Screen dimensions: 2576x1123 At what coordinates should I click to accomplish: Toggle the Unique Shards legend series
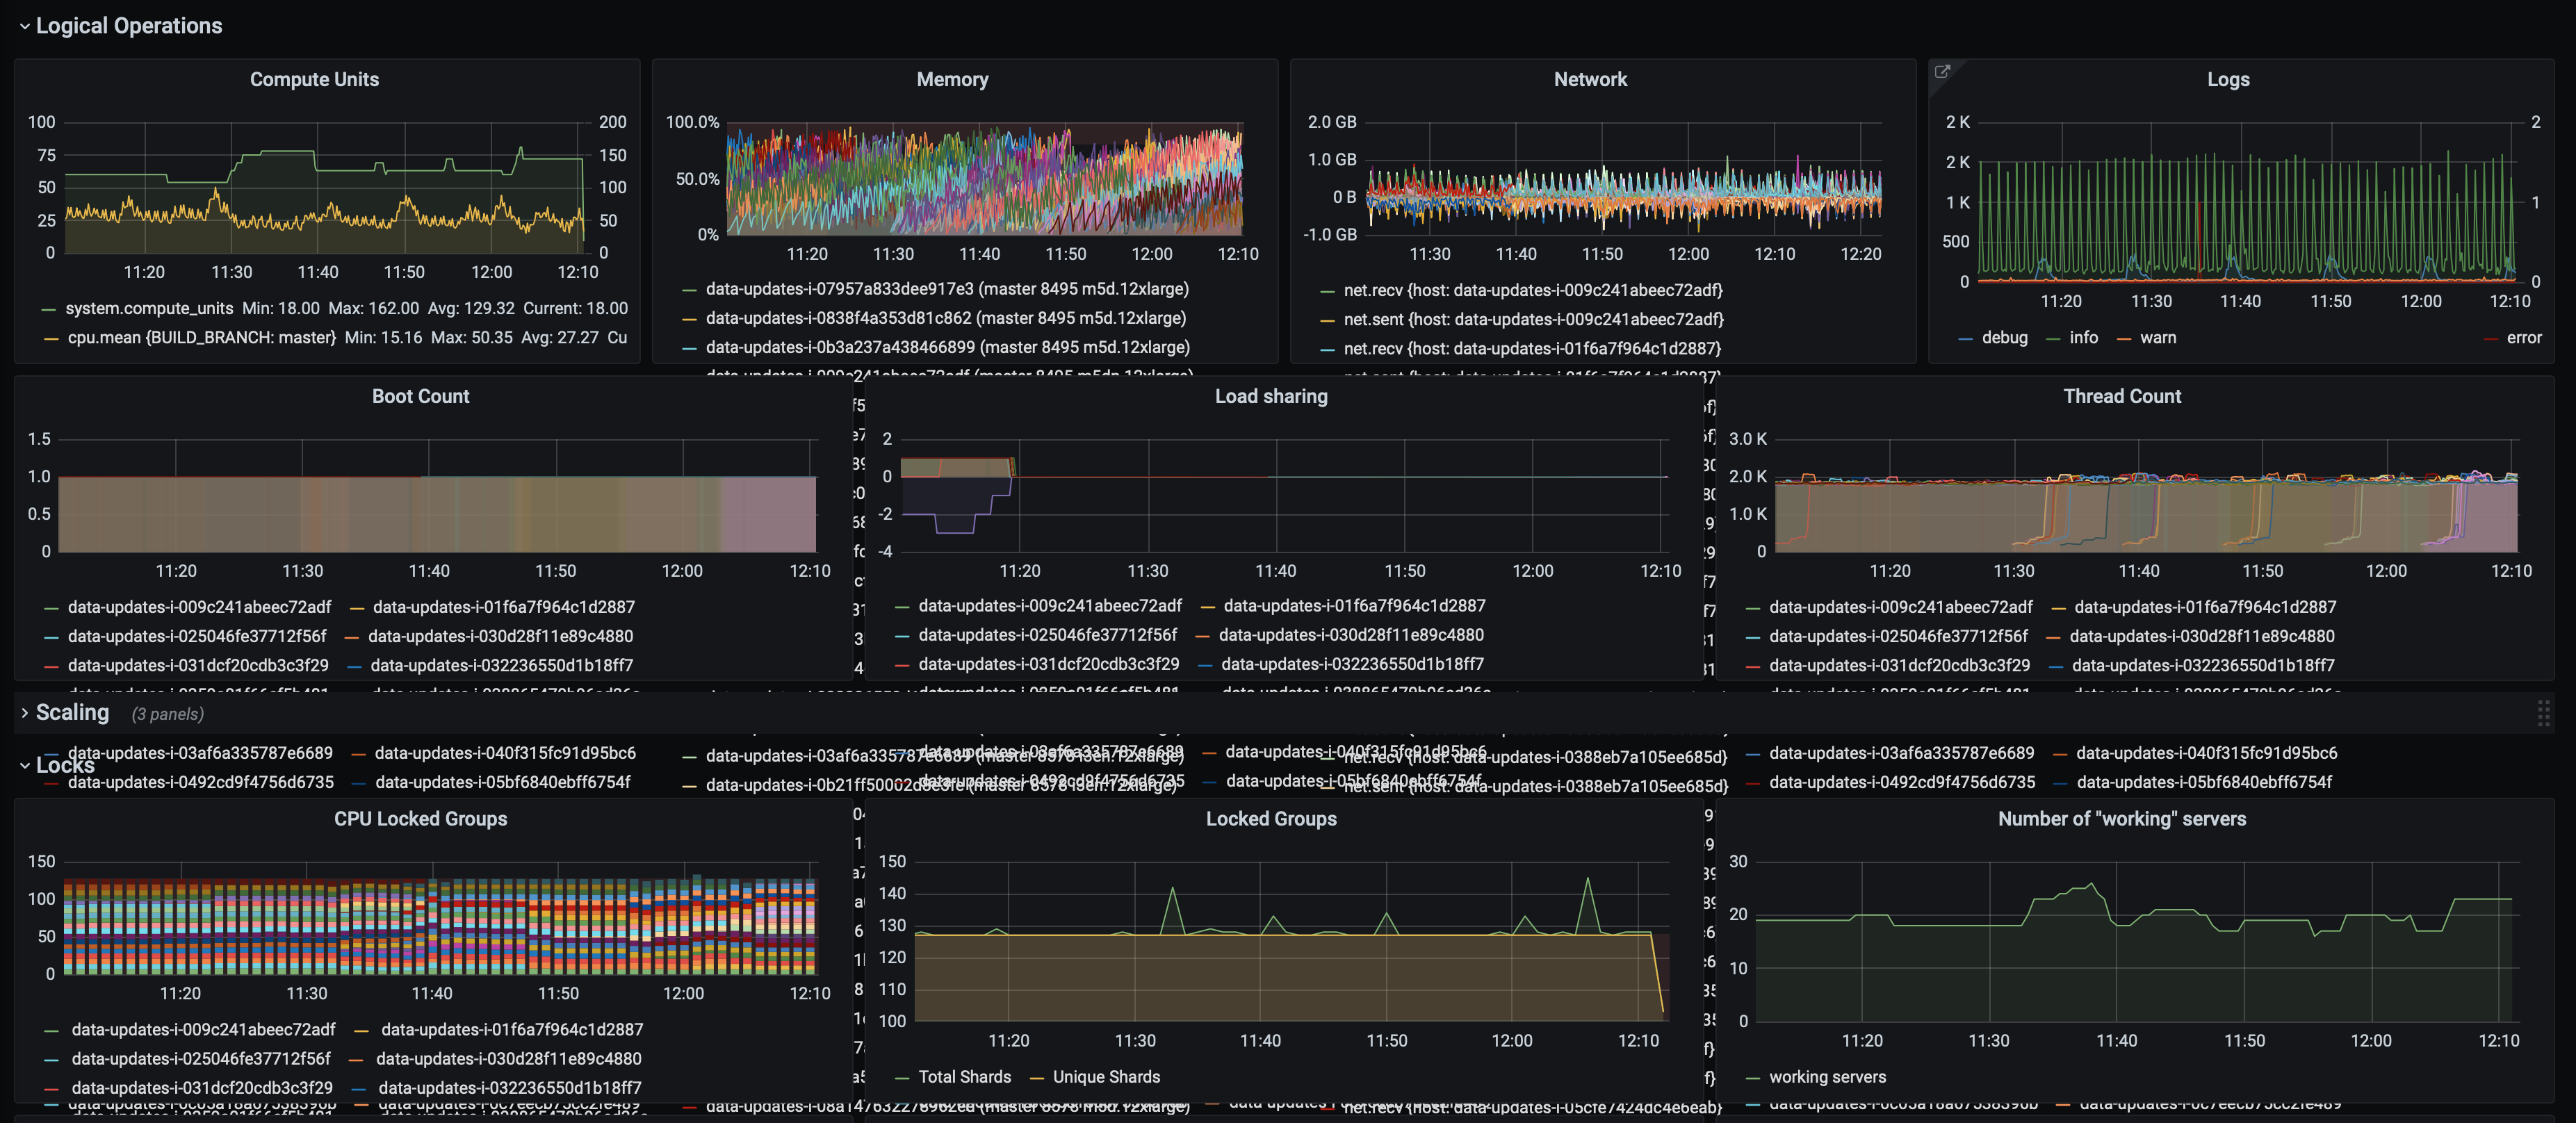pyautogui.click(x=1106, y=1077)
